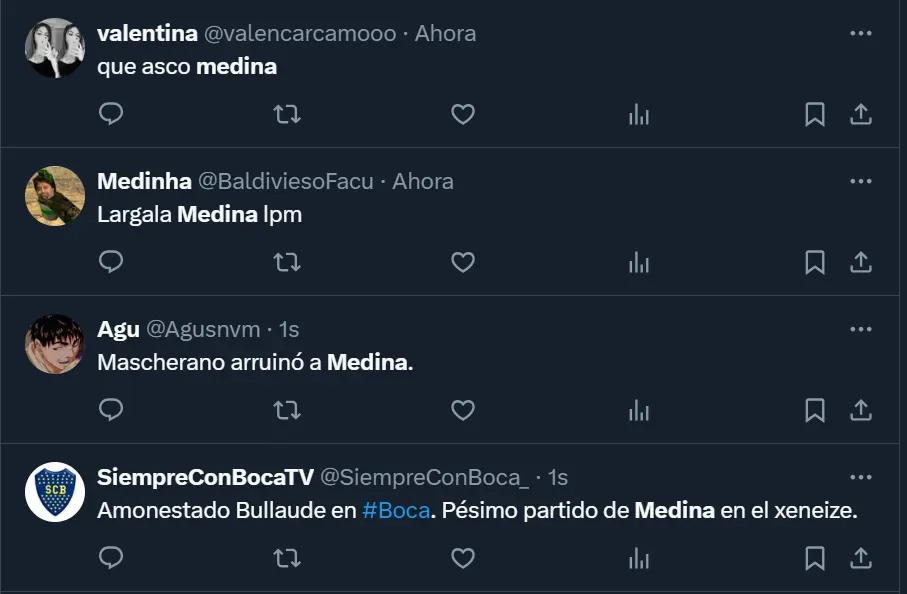
Task: Open more options on valentina's tweet
Action: coord(860,33)
